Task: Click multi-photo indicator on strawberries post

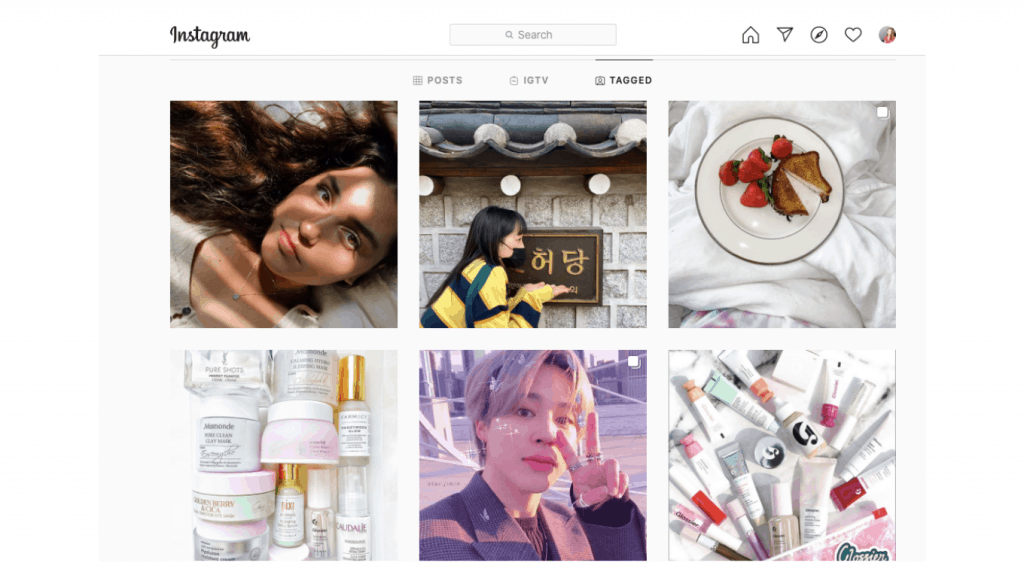Action: point(882,112)
